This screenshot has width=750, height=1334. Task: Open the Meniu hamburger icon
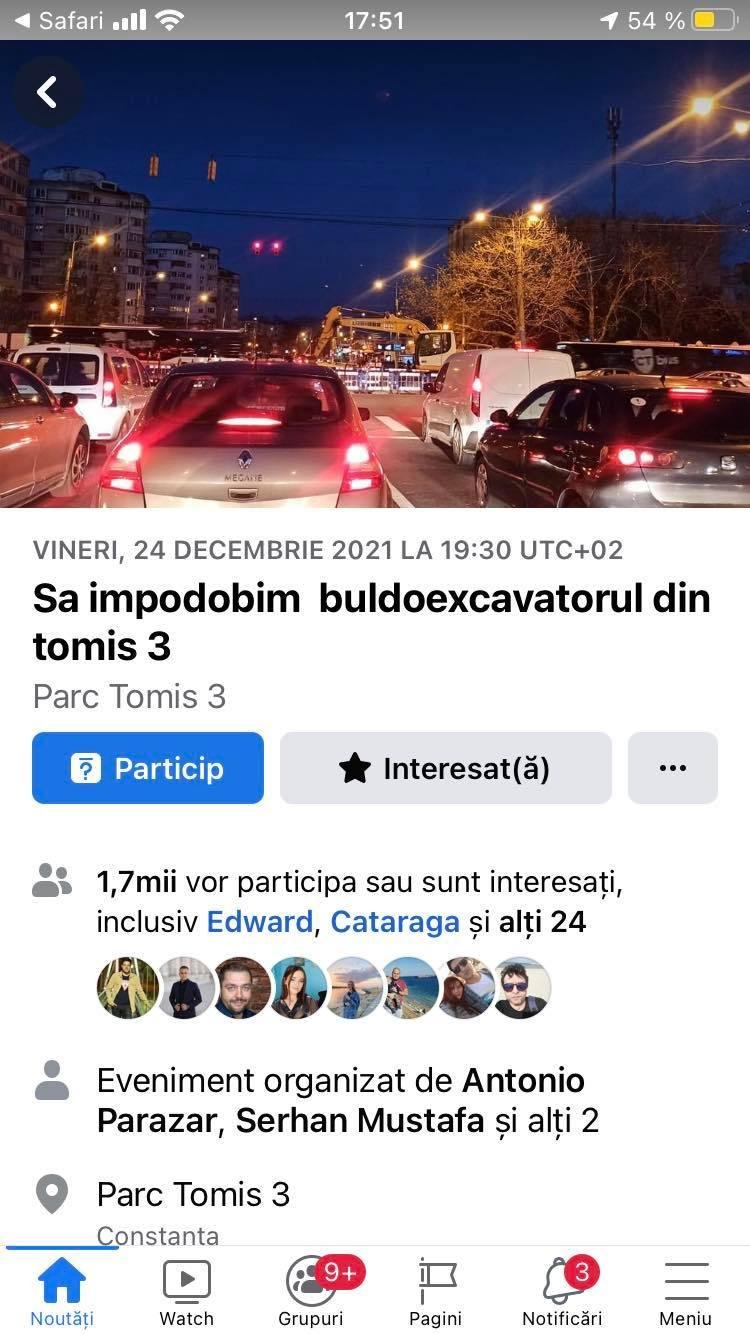click(x=686, y=1280)
